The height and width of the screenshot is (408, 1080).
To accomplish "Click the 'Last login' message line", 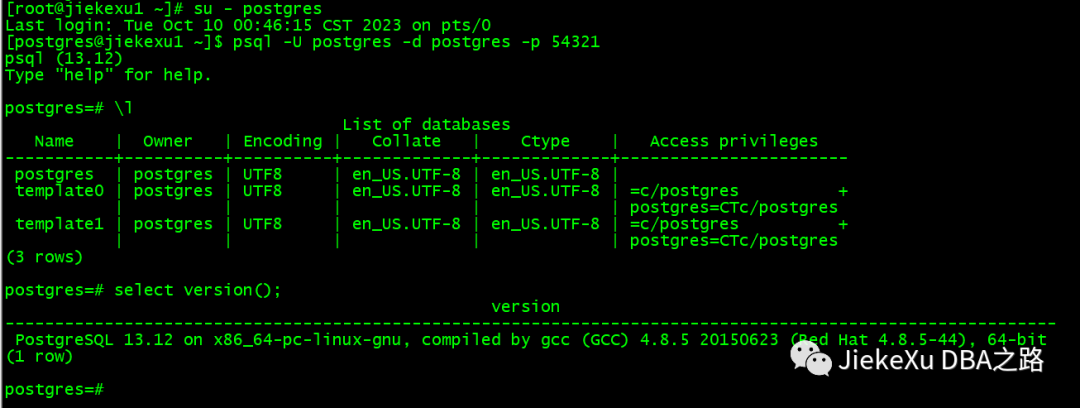I will pyautogui.click(x=248, y=26).
